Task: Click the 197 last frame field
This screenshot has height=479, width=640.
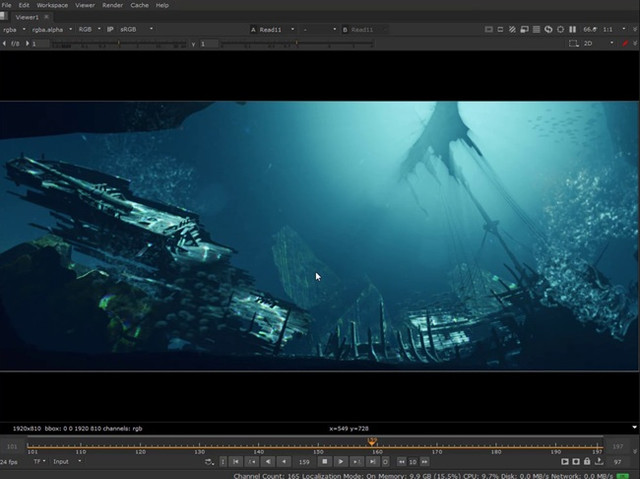Action: 618,446
